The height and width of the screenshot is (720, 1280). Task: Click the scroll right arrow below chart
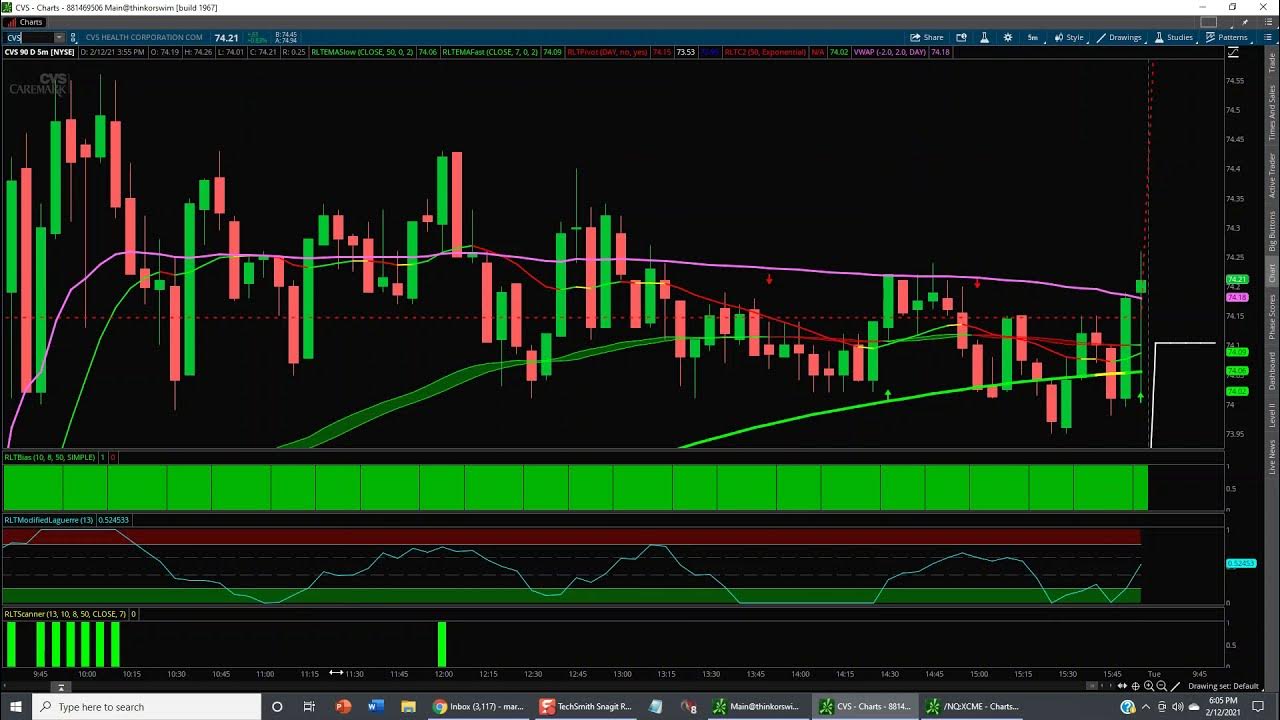coord(1111,686)
